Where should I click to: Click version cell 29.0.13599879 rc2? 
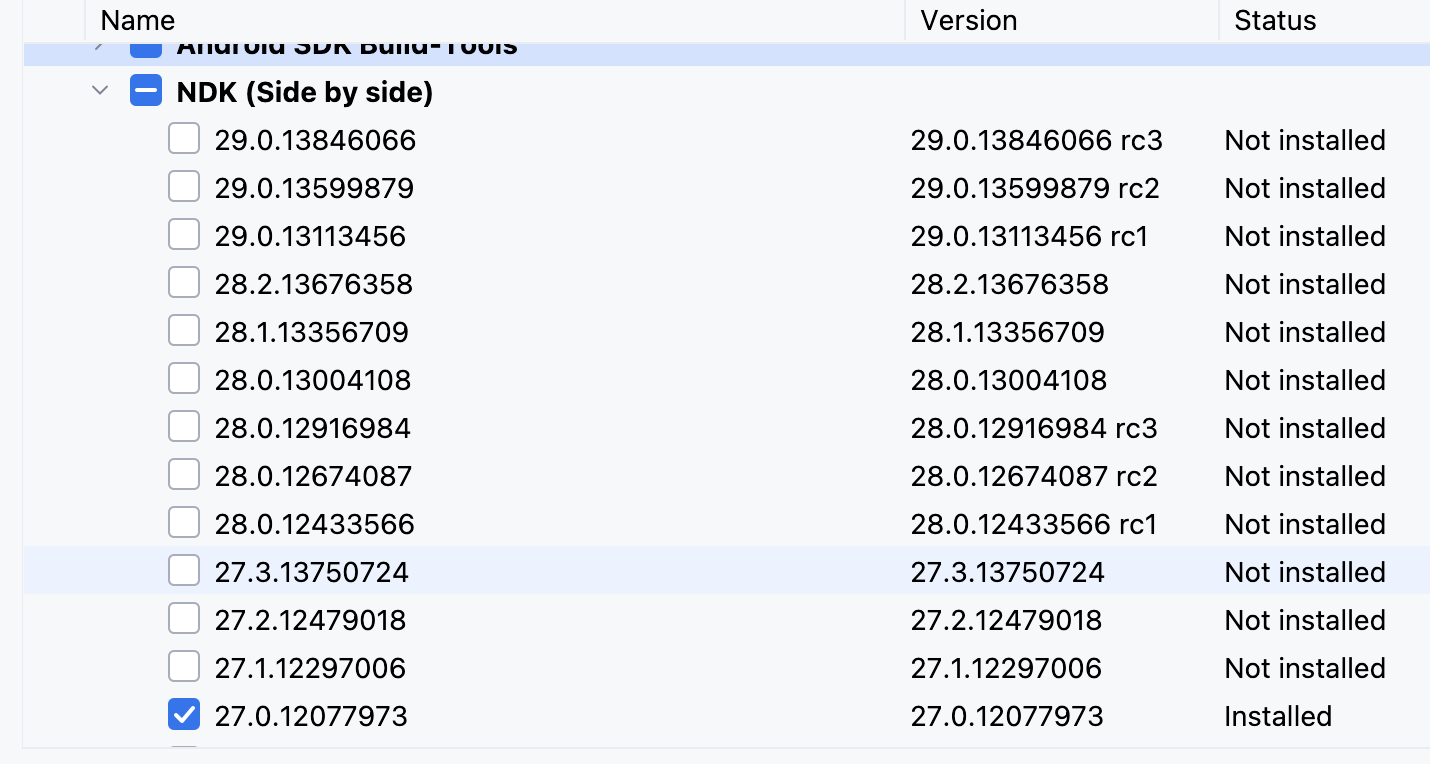[x=1035, y=188]
